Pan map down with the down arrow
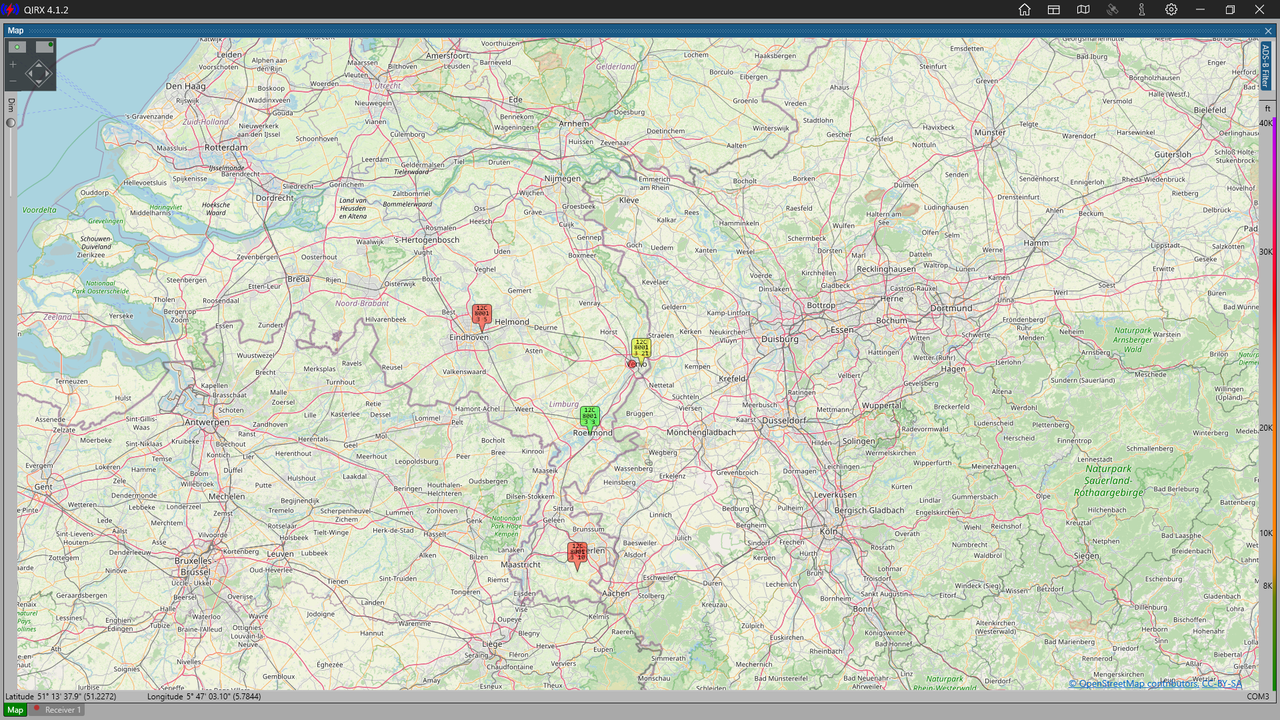 tap(38, 83)
